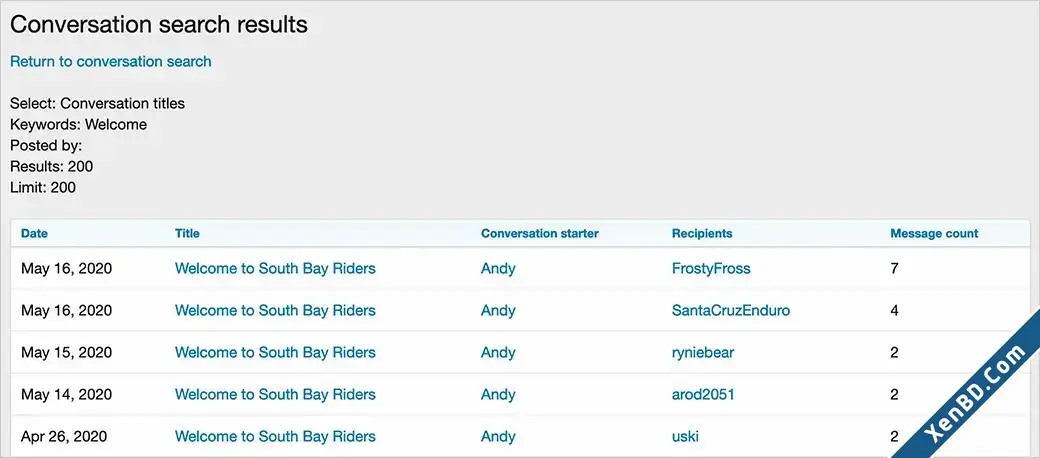Open the Apr 26 Welcome conversation title
The width and height of the screenshot is (1040, 458).
coord(275,436)
